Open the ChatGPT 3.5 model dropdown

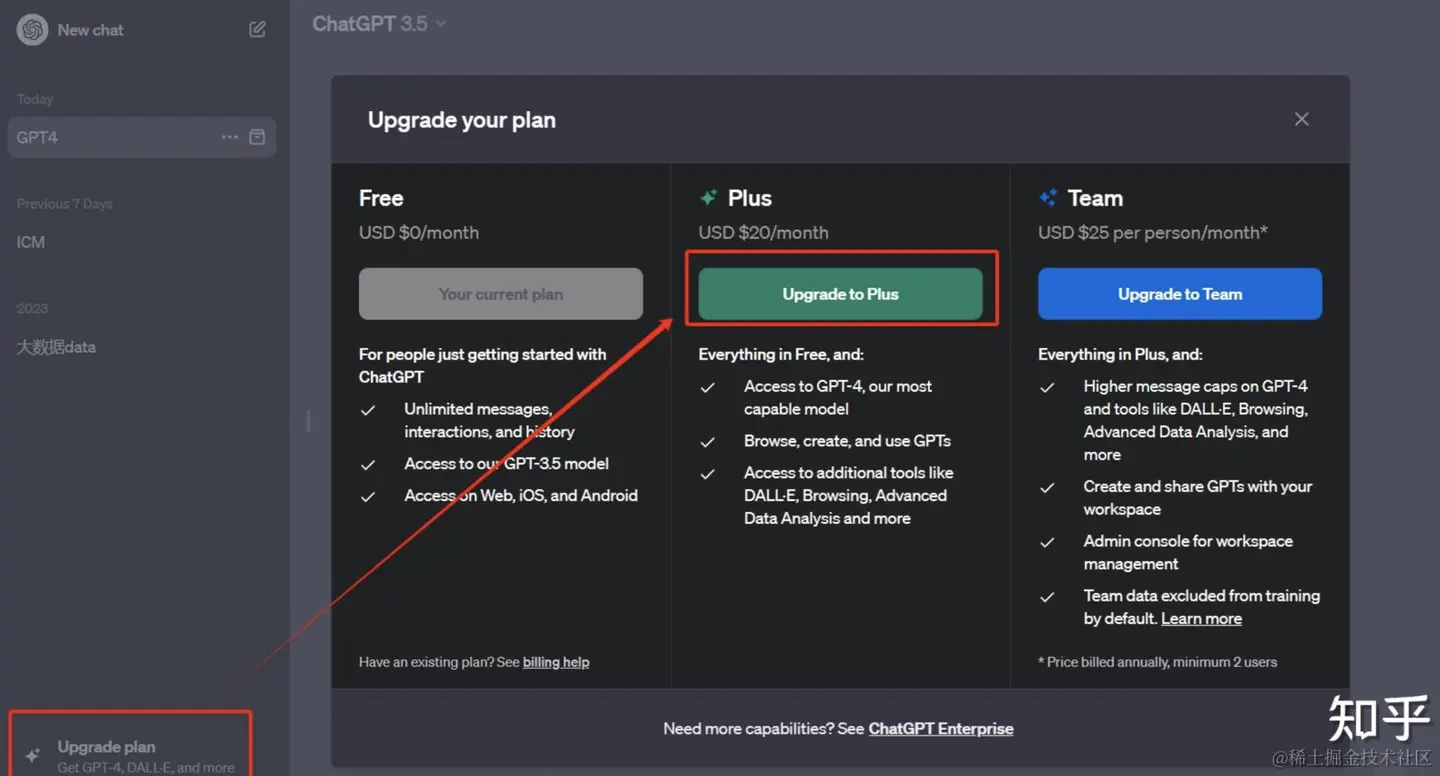pos(379,24)
